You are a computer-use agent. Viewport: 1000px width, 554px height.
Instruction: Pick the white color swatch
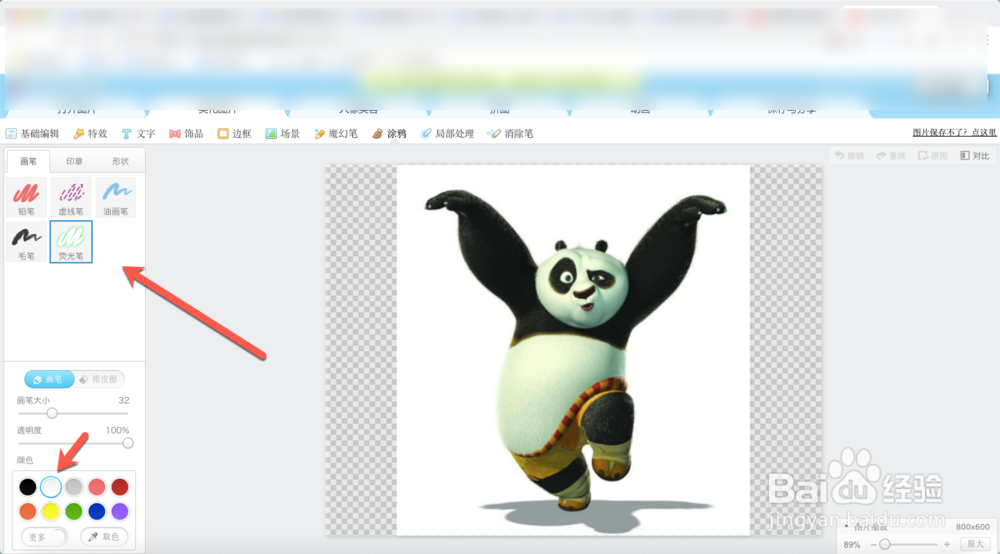(x=51, y=487)
